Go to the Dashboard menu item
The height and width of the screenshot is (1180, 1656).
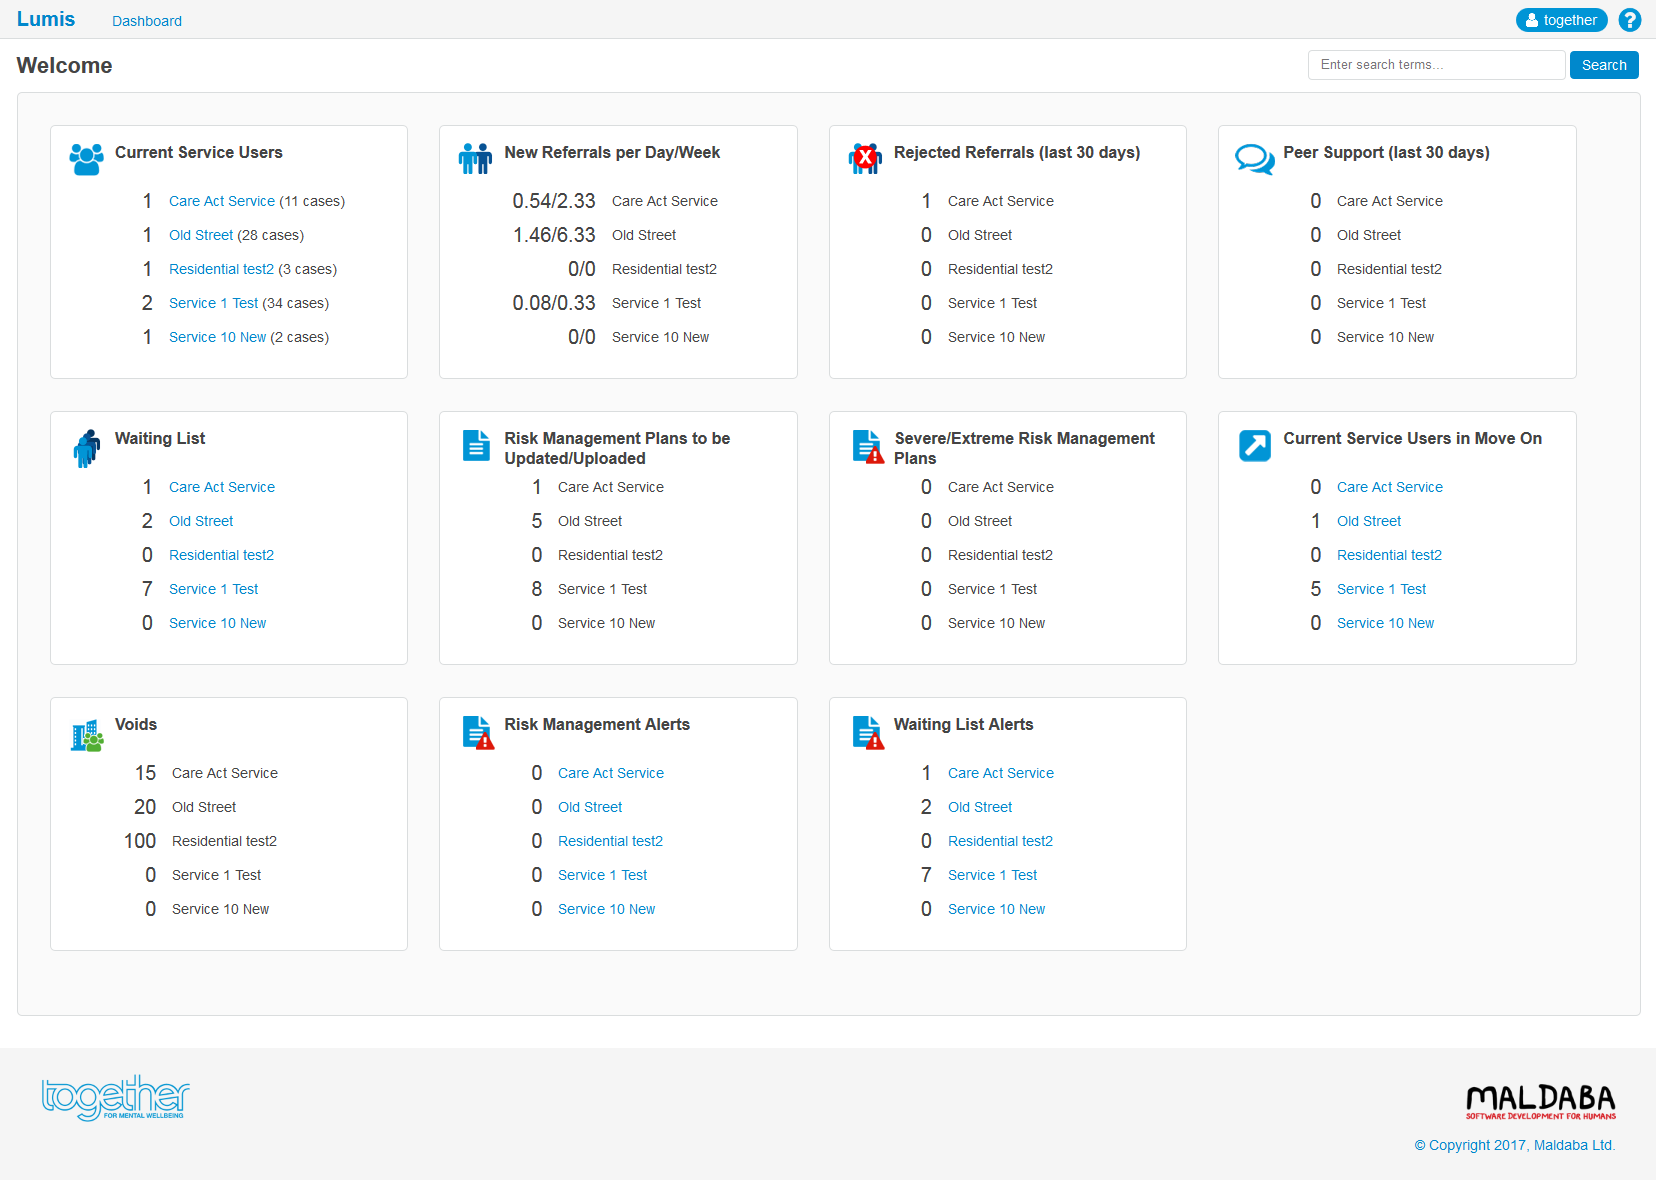coord(147,21)
